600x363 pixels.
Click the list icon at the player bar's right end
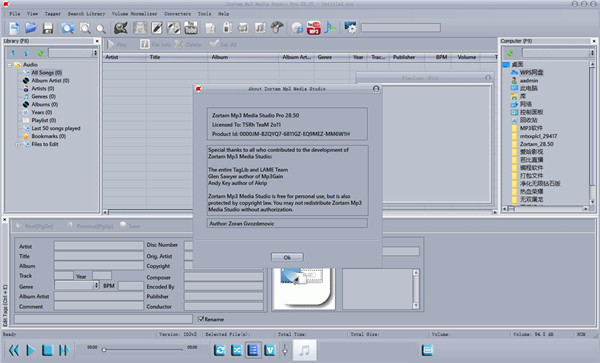427,350
